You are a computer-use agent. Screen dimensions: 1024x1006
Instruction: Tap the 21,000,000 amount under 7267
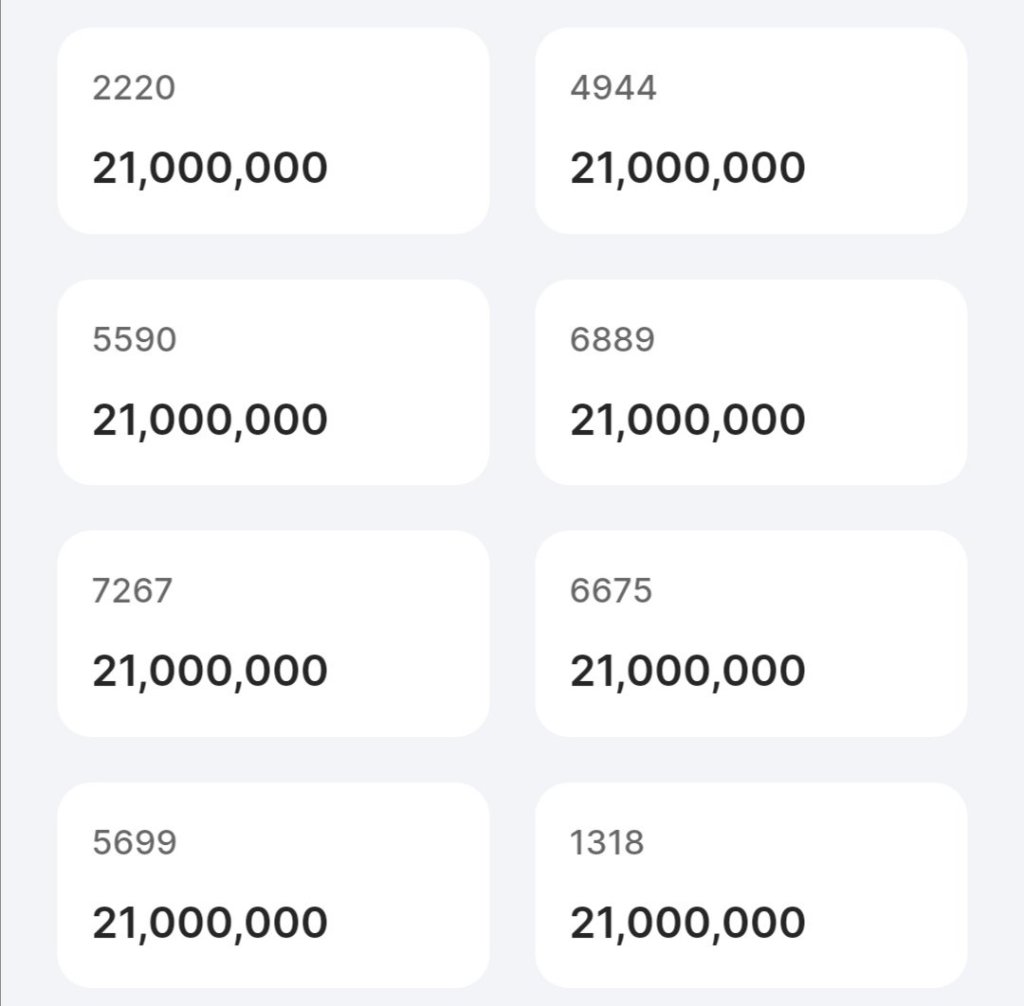[x=210, y=671]
